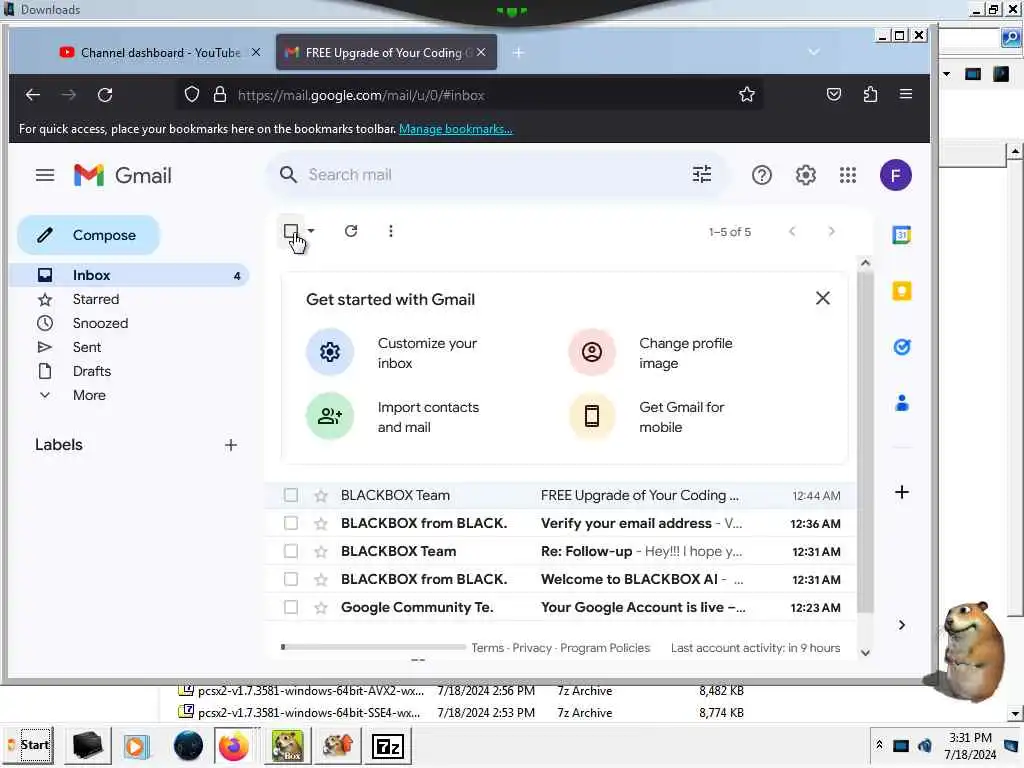Screen dimensions: 1024x768
Task: Select the Welcome to BLACKBOX AI checkbox
Action: (x=291, y=579)
